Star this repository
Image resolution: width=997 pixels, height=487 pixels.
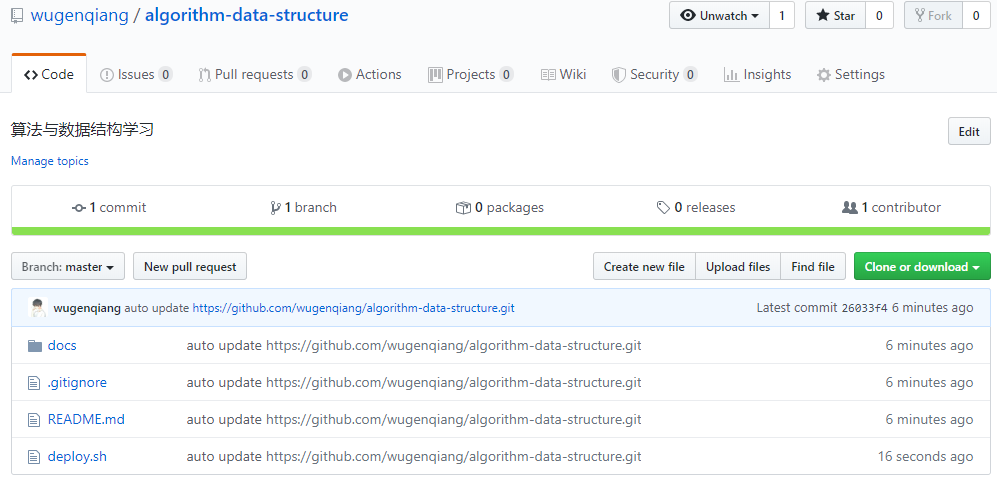tap(835, 16)
